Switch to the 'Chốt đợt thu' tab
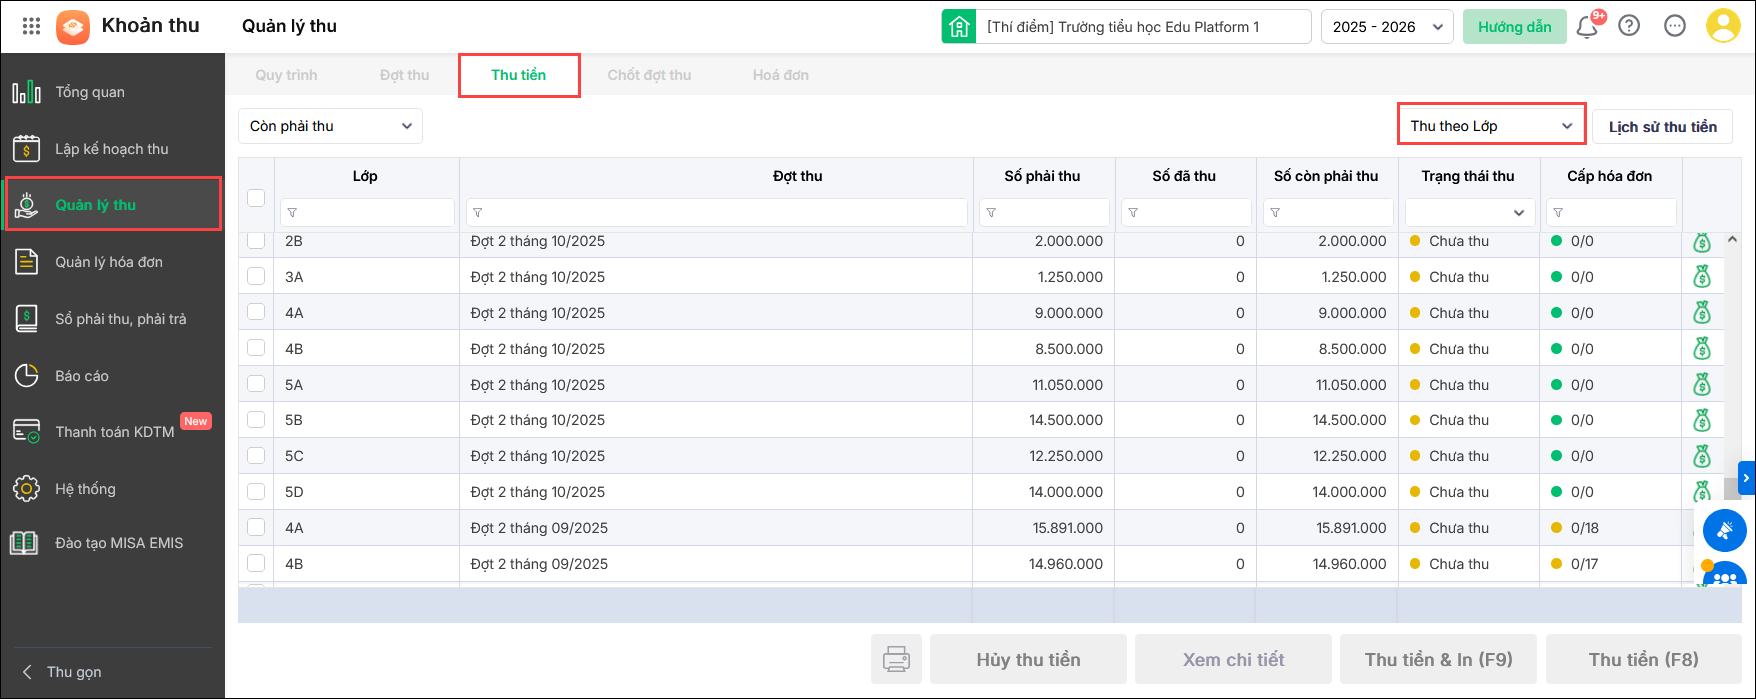 (x=649, y=75)
